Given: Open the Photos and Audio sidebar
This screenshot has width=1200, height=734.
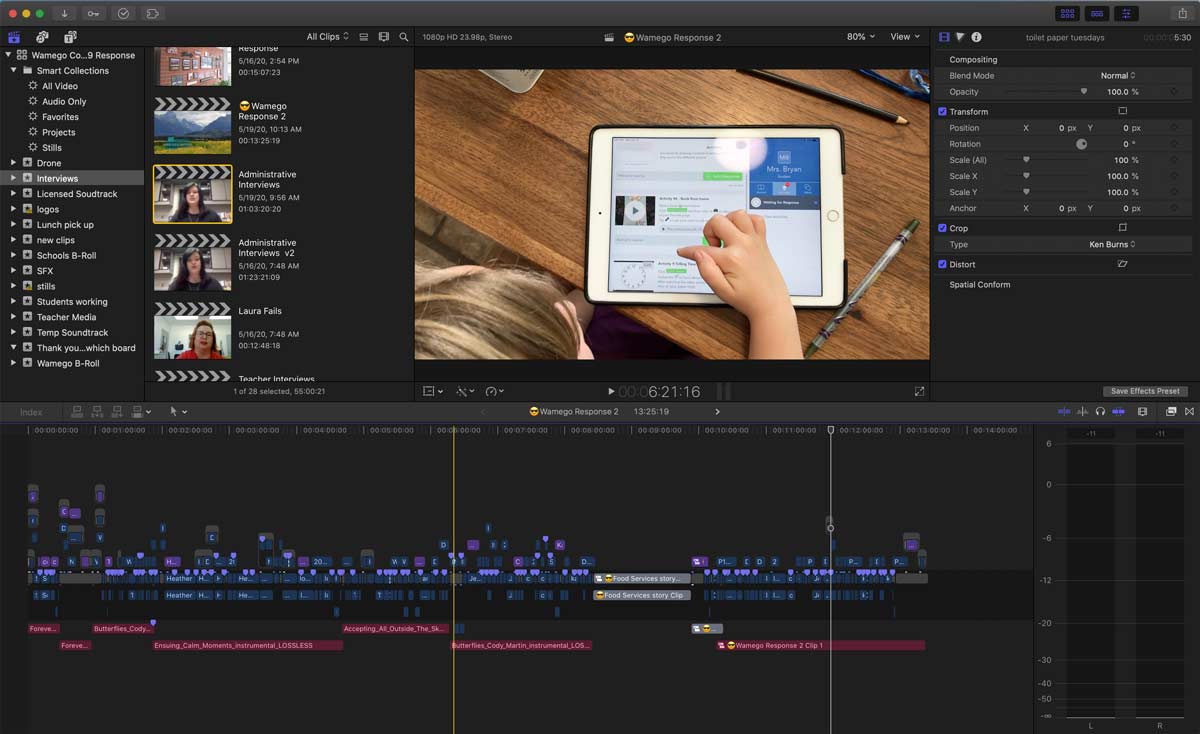Looking at the screenshot, I should tap(42, 37).
